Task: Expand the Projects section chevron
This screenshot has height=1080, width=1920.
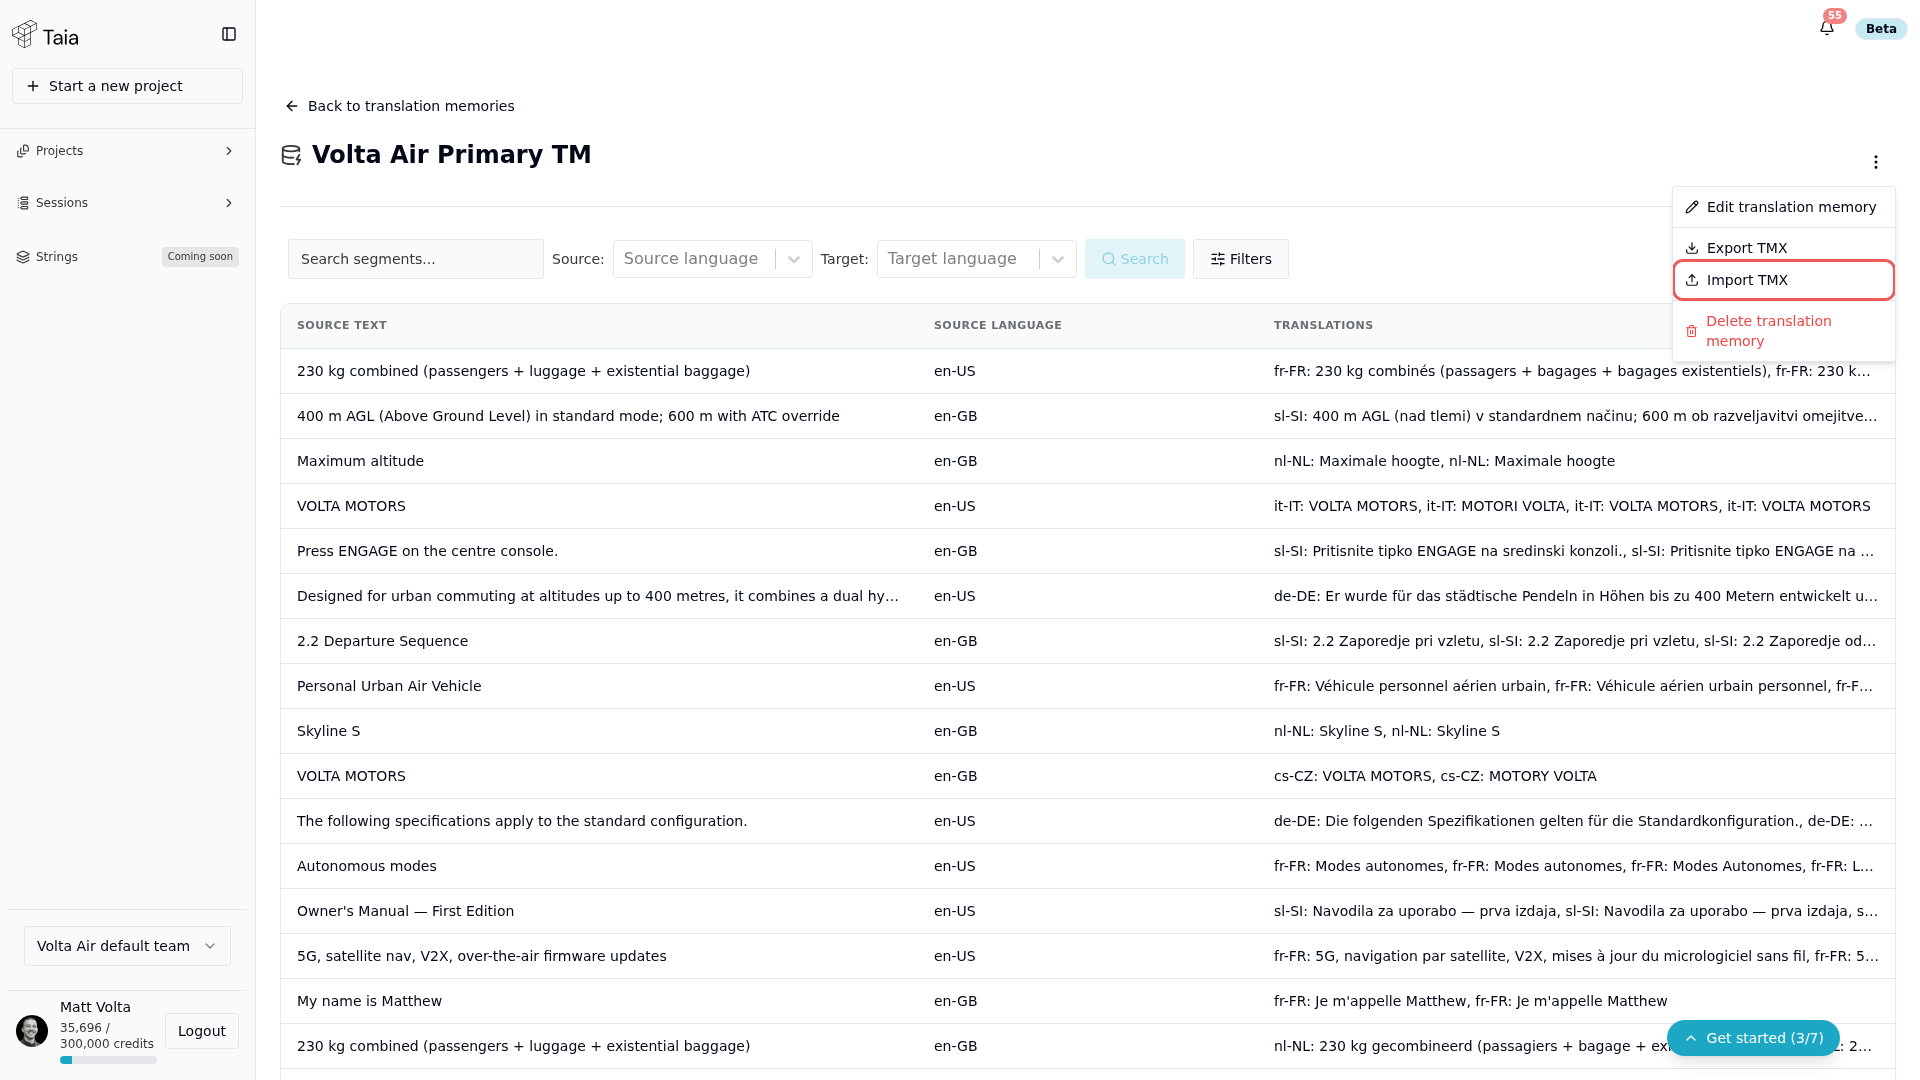Action: tap(229, 151)
